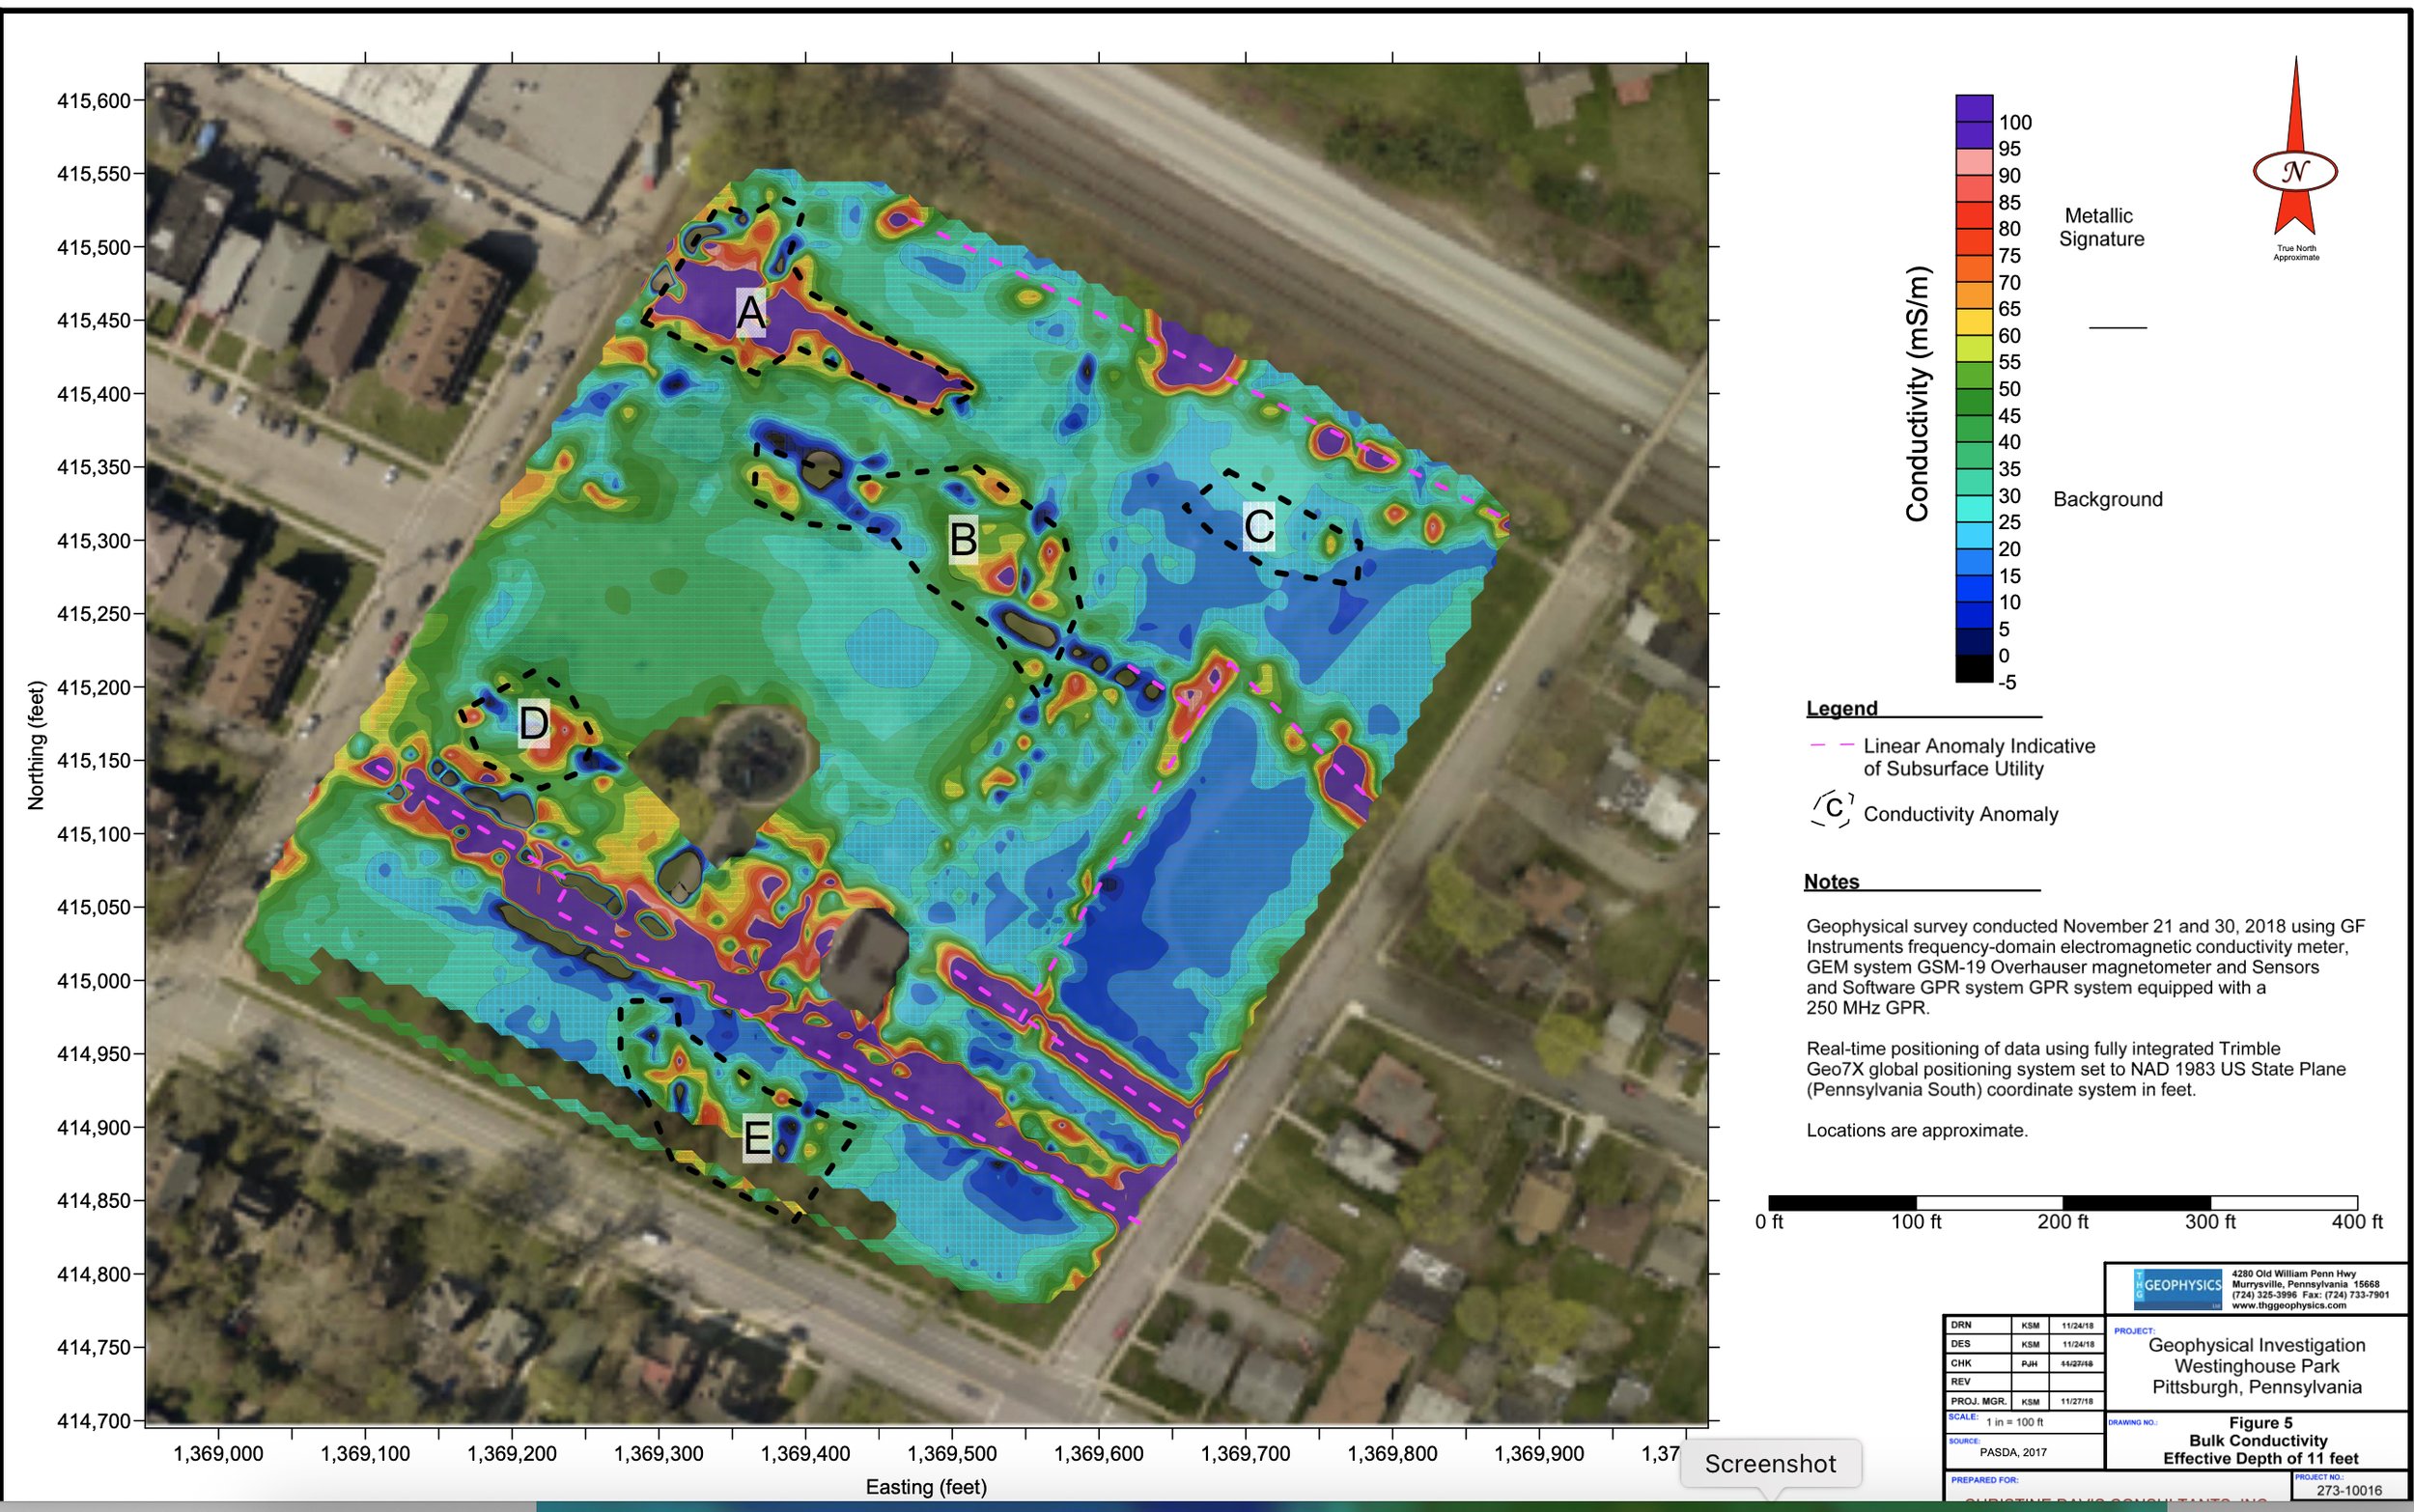
Task: Click project number 273-10016 field
Action: pyautogui.click(x=2349, y=1491)
